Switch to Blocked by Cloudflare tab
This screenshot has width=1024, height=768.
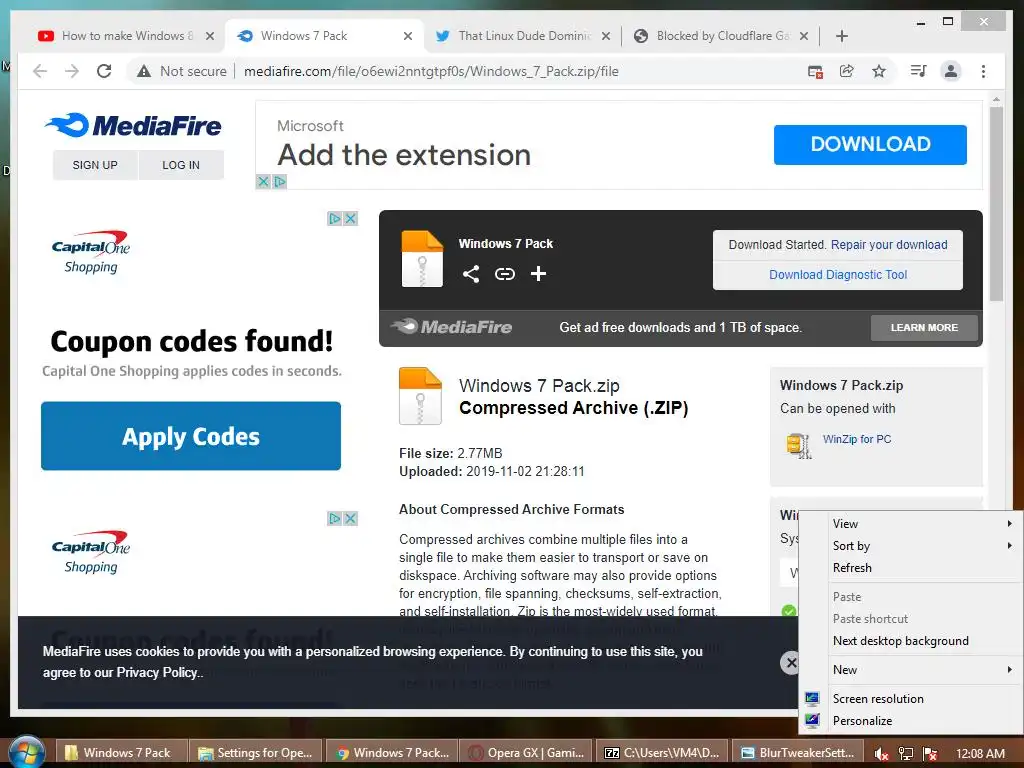click(723, 36)
